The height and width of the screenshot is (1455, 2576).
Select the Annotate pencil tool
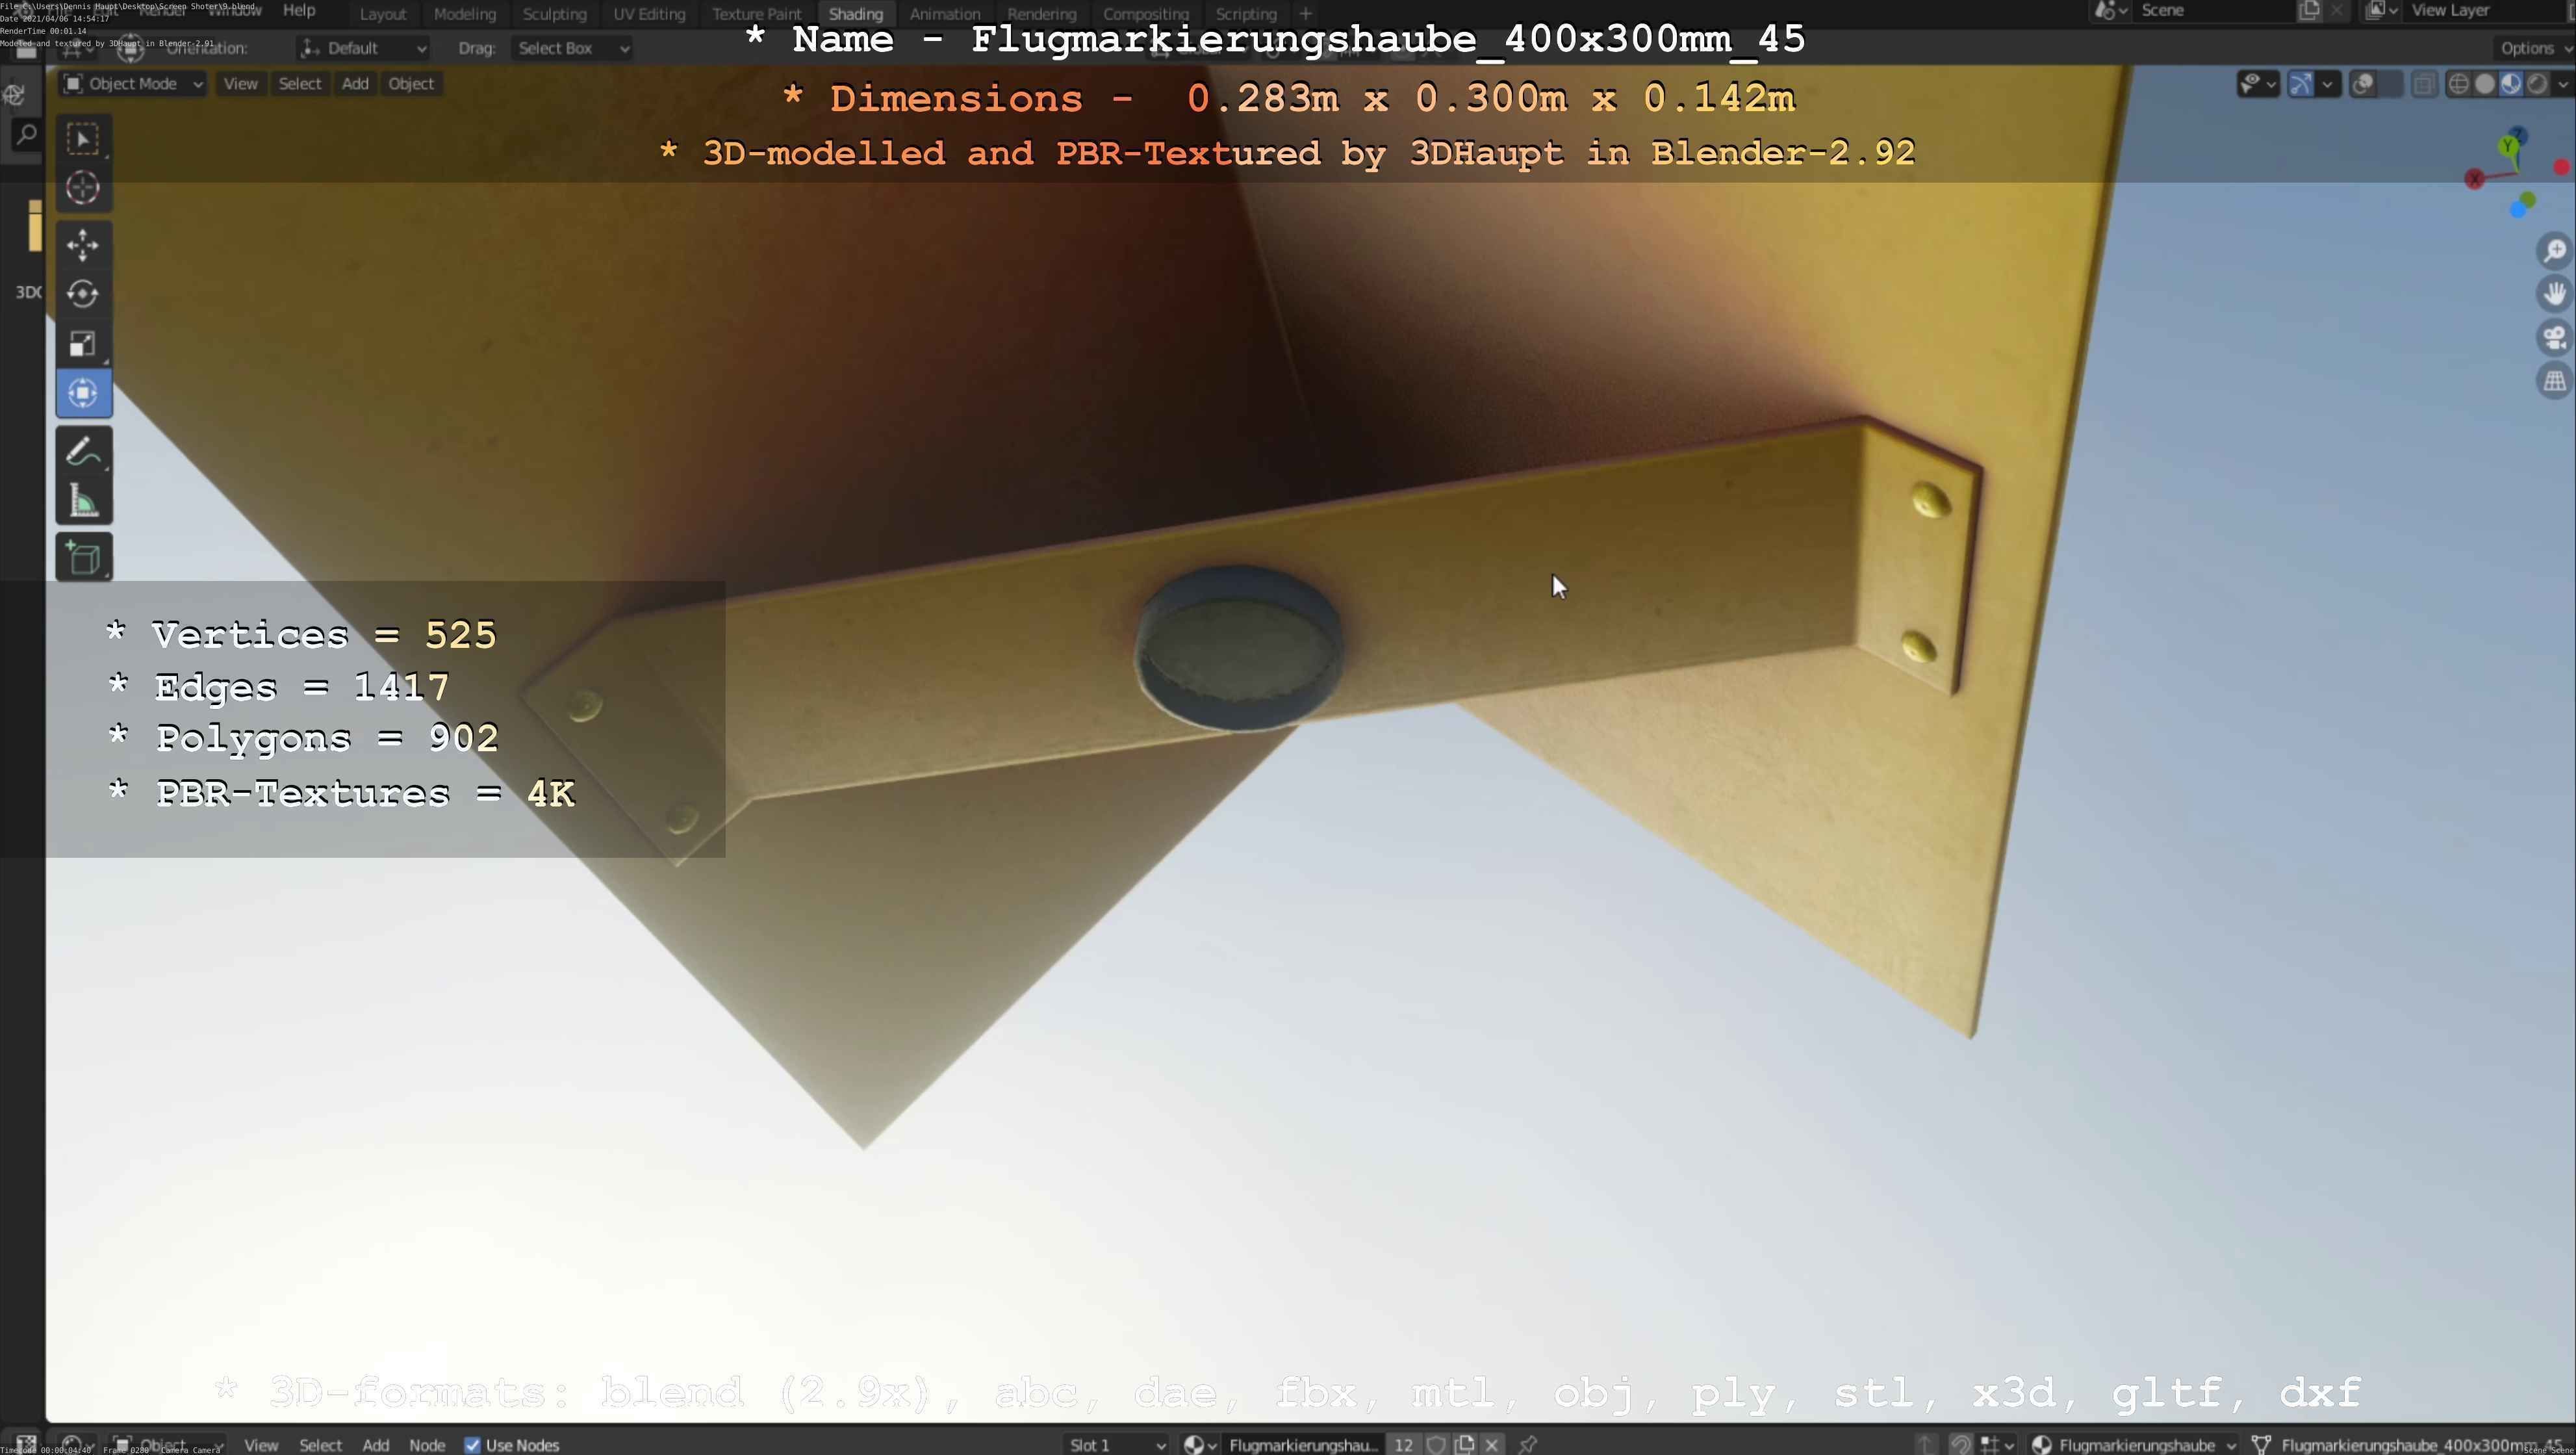[x=83, y=451]
